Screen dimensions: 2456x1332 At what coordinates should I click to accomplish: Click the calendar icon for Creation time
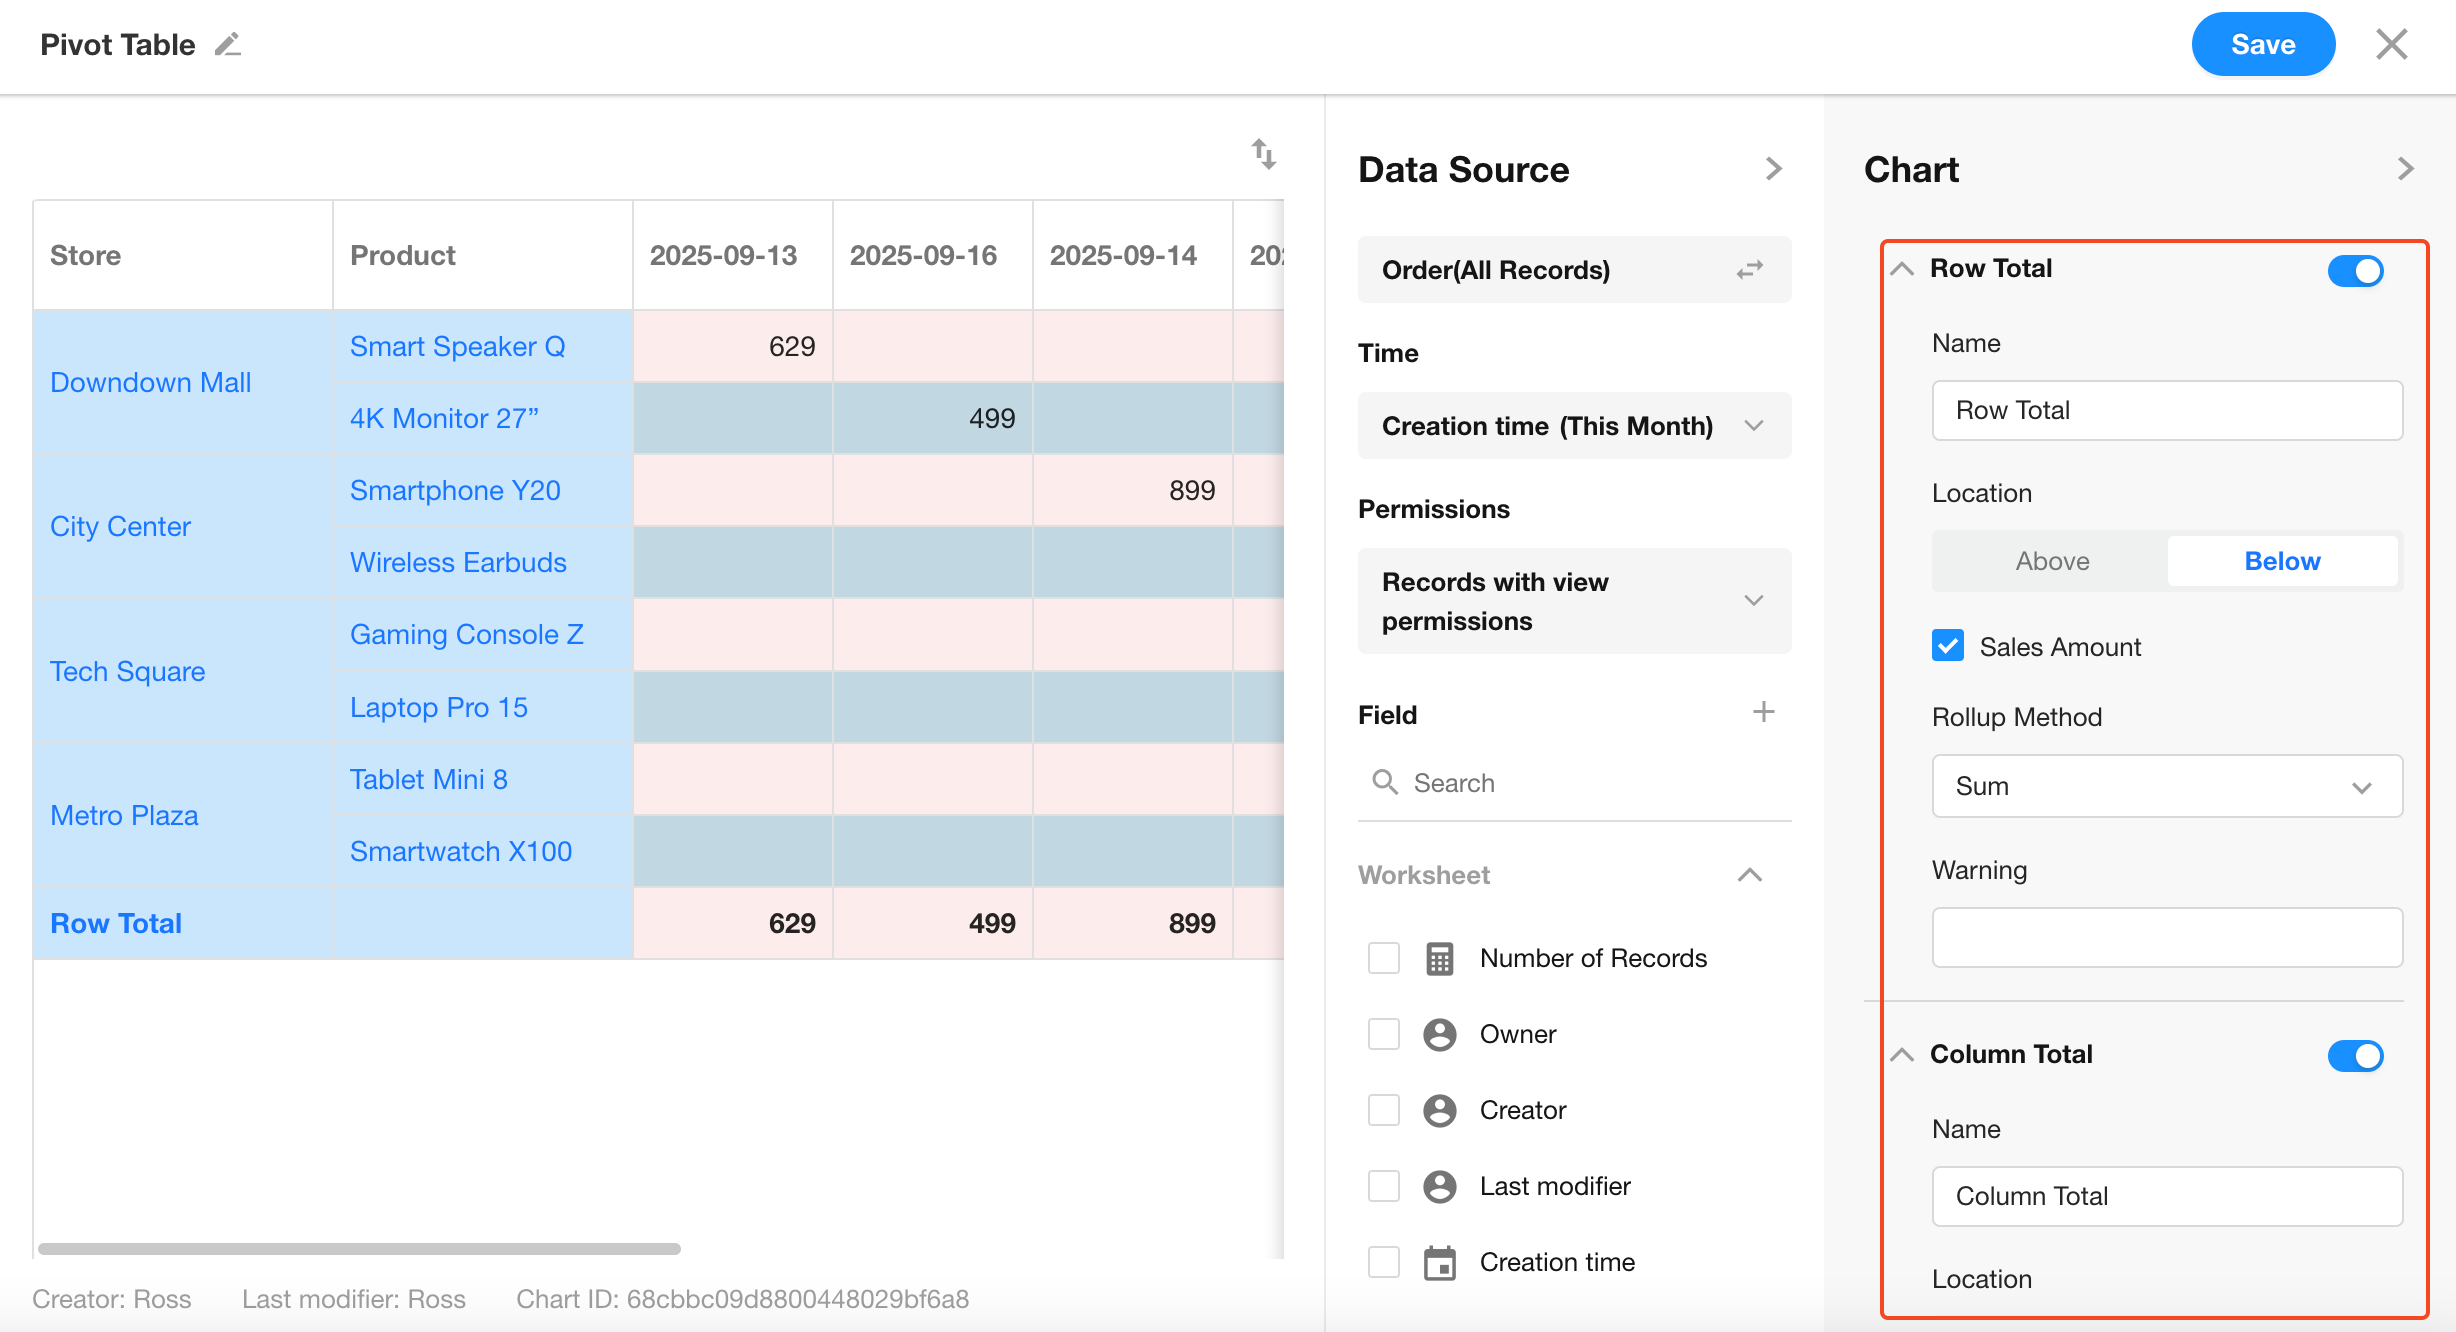1439,1262
